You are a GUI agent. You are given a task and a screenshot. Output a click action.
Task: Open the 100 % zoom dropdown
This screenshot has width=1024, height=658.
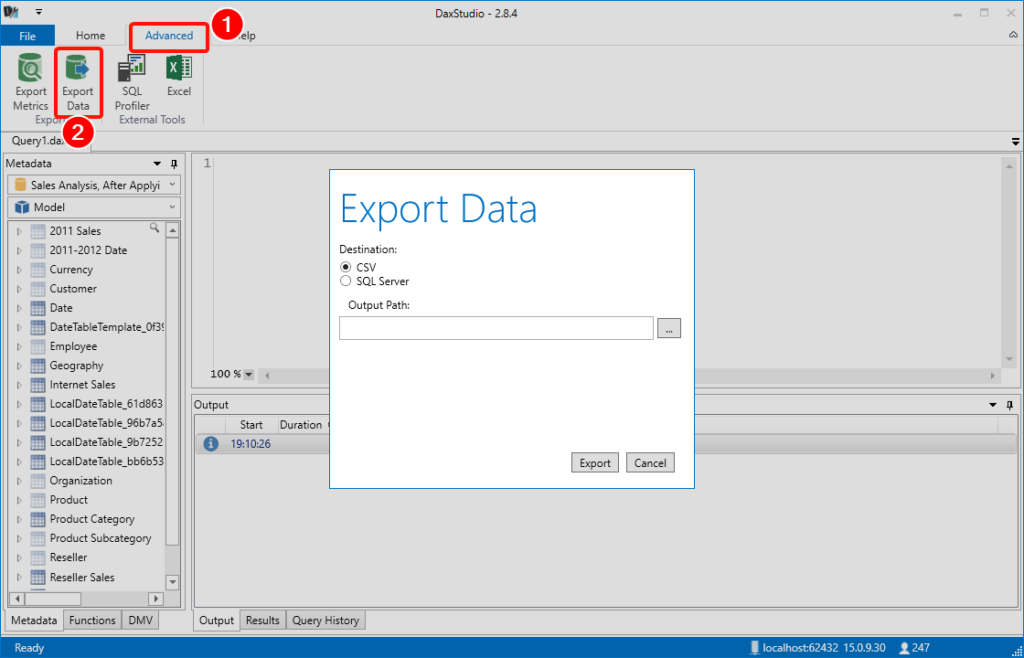tap(248, 375)
